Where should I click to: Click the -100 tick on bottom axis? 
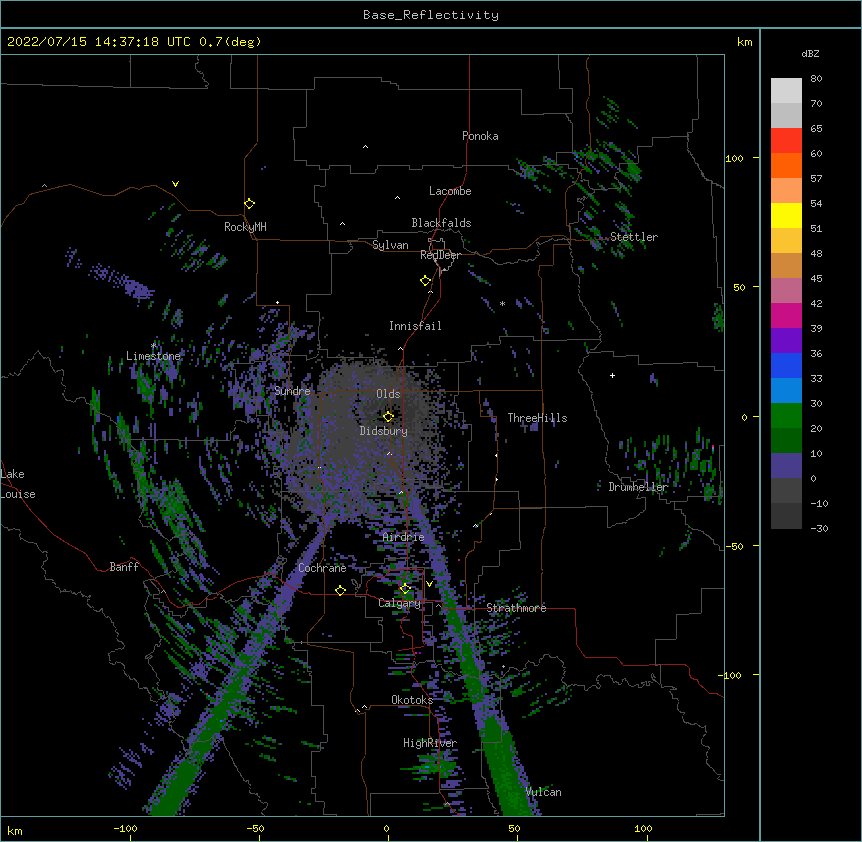click(x=125, y=828)
